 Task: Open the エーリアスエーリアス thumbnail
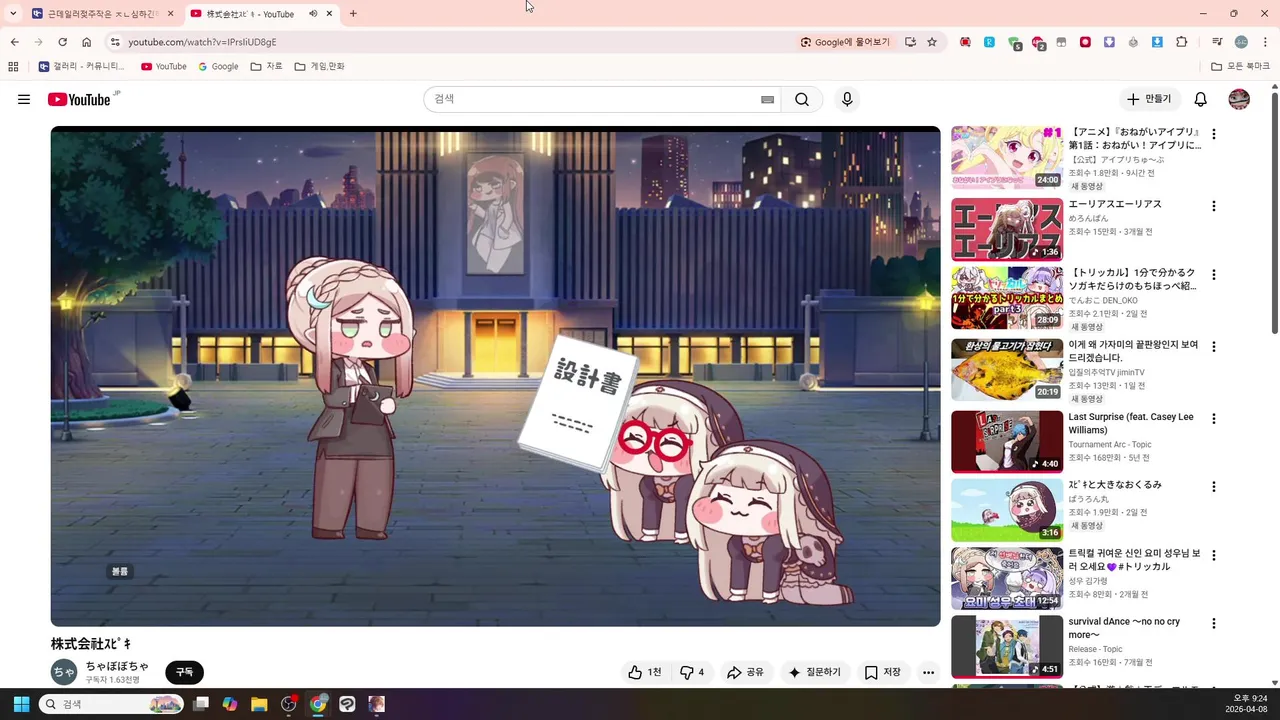[x=1007, y=229]
